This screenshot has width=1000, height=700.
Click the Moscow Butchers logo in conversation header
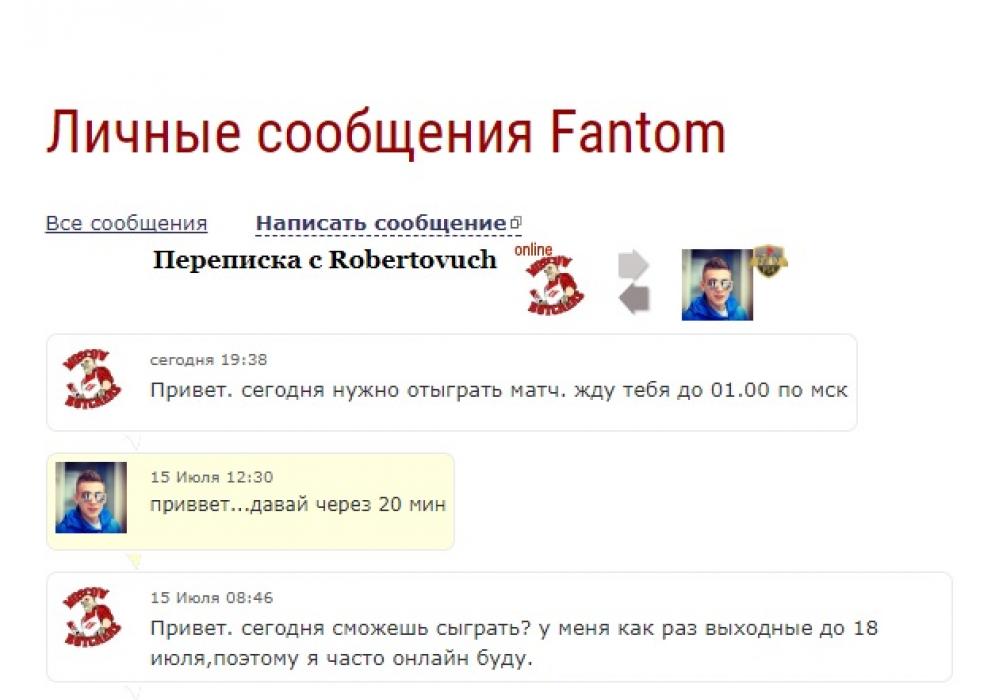point(554,285)
